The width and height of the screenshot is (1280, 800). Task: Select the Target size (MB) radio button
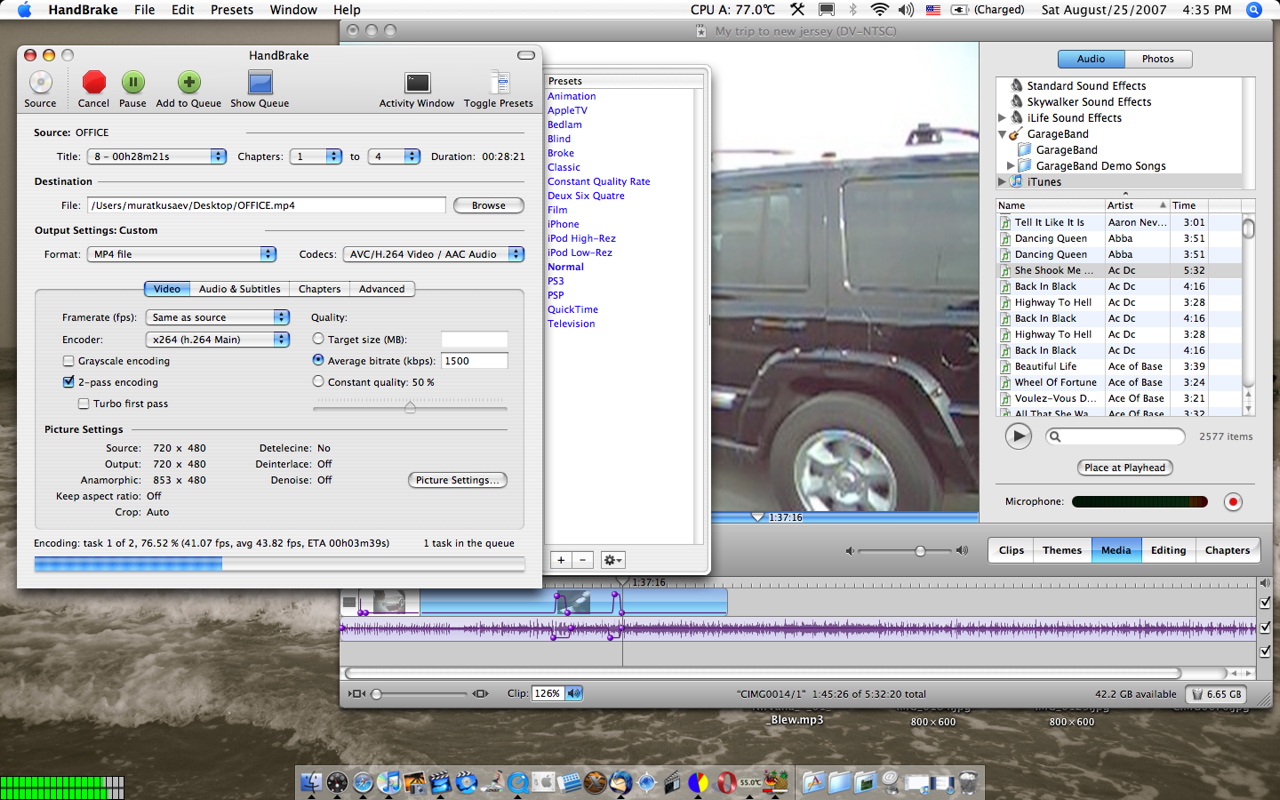tap(319, 340)
